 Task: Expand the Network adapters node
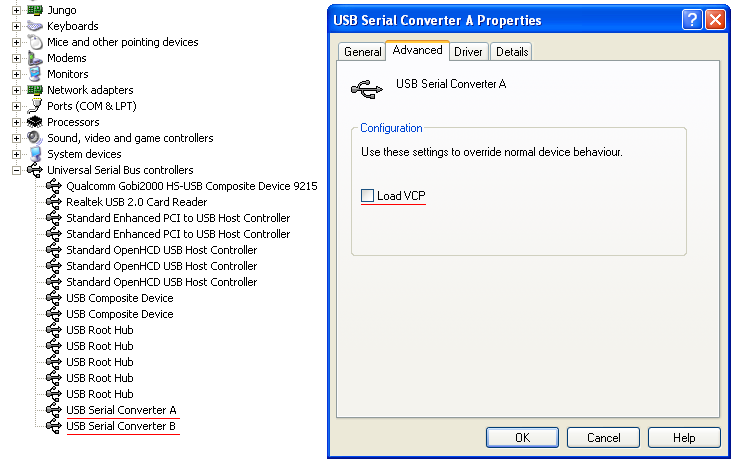[x=16, y=90]
